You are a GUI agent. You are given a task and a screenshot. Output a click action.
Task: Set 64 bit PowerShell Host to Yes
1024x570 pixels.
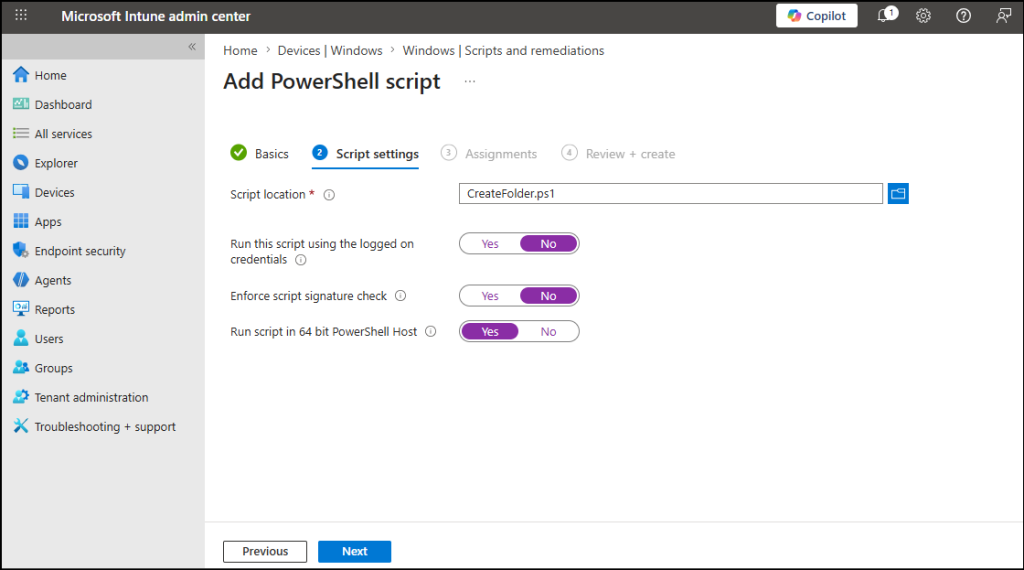tap(490, 332)
